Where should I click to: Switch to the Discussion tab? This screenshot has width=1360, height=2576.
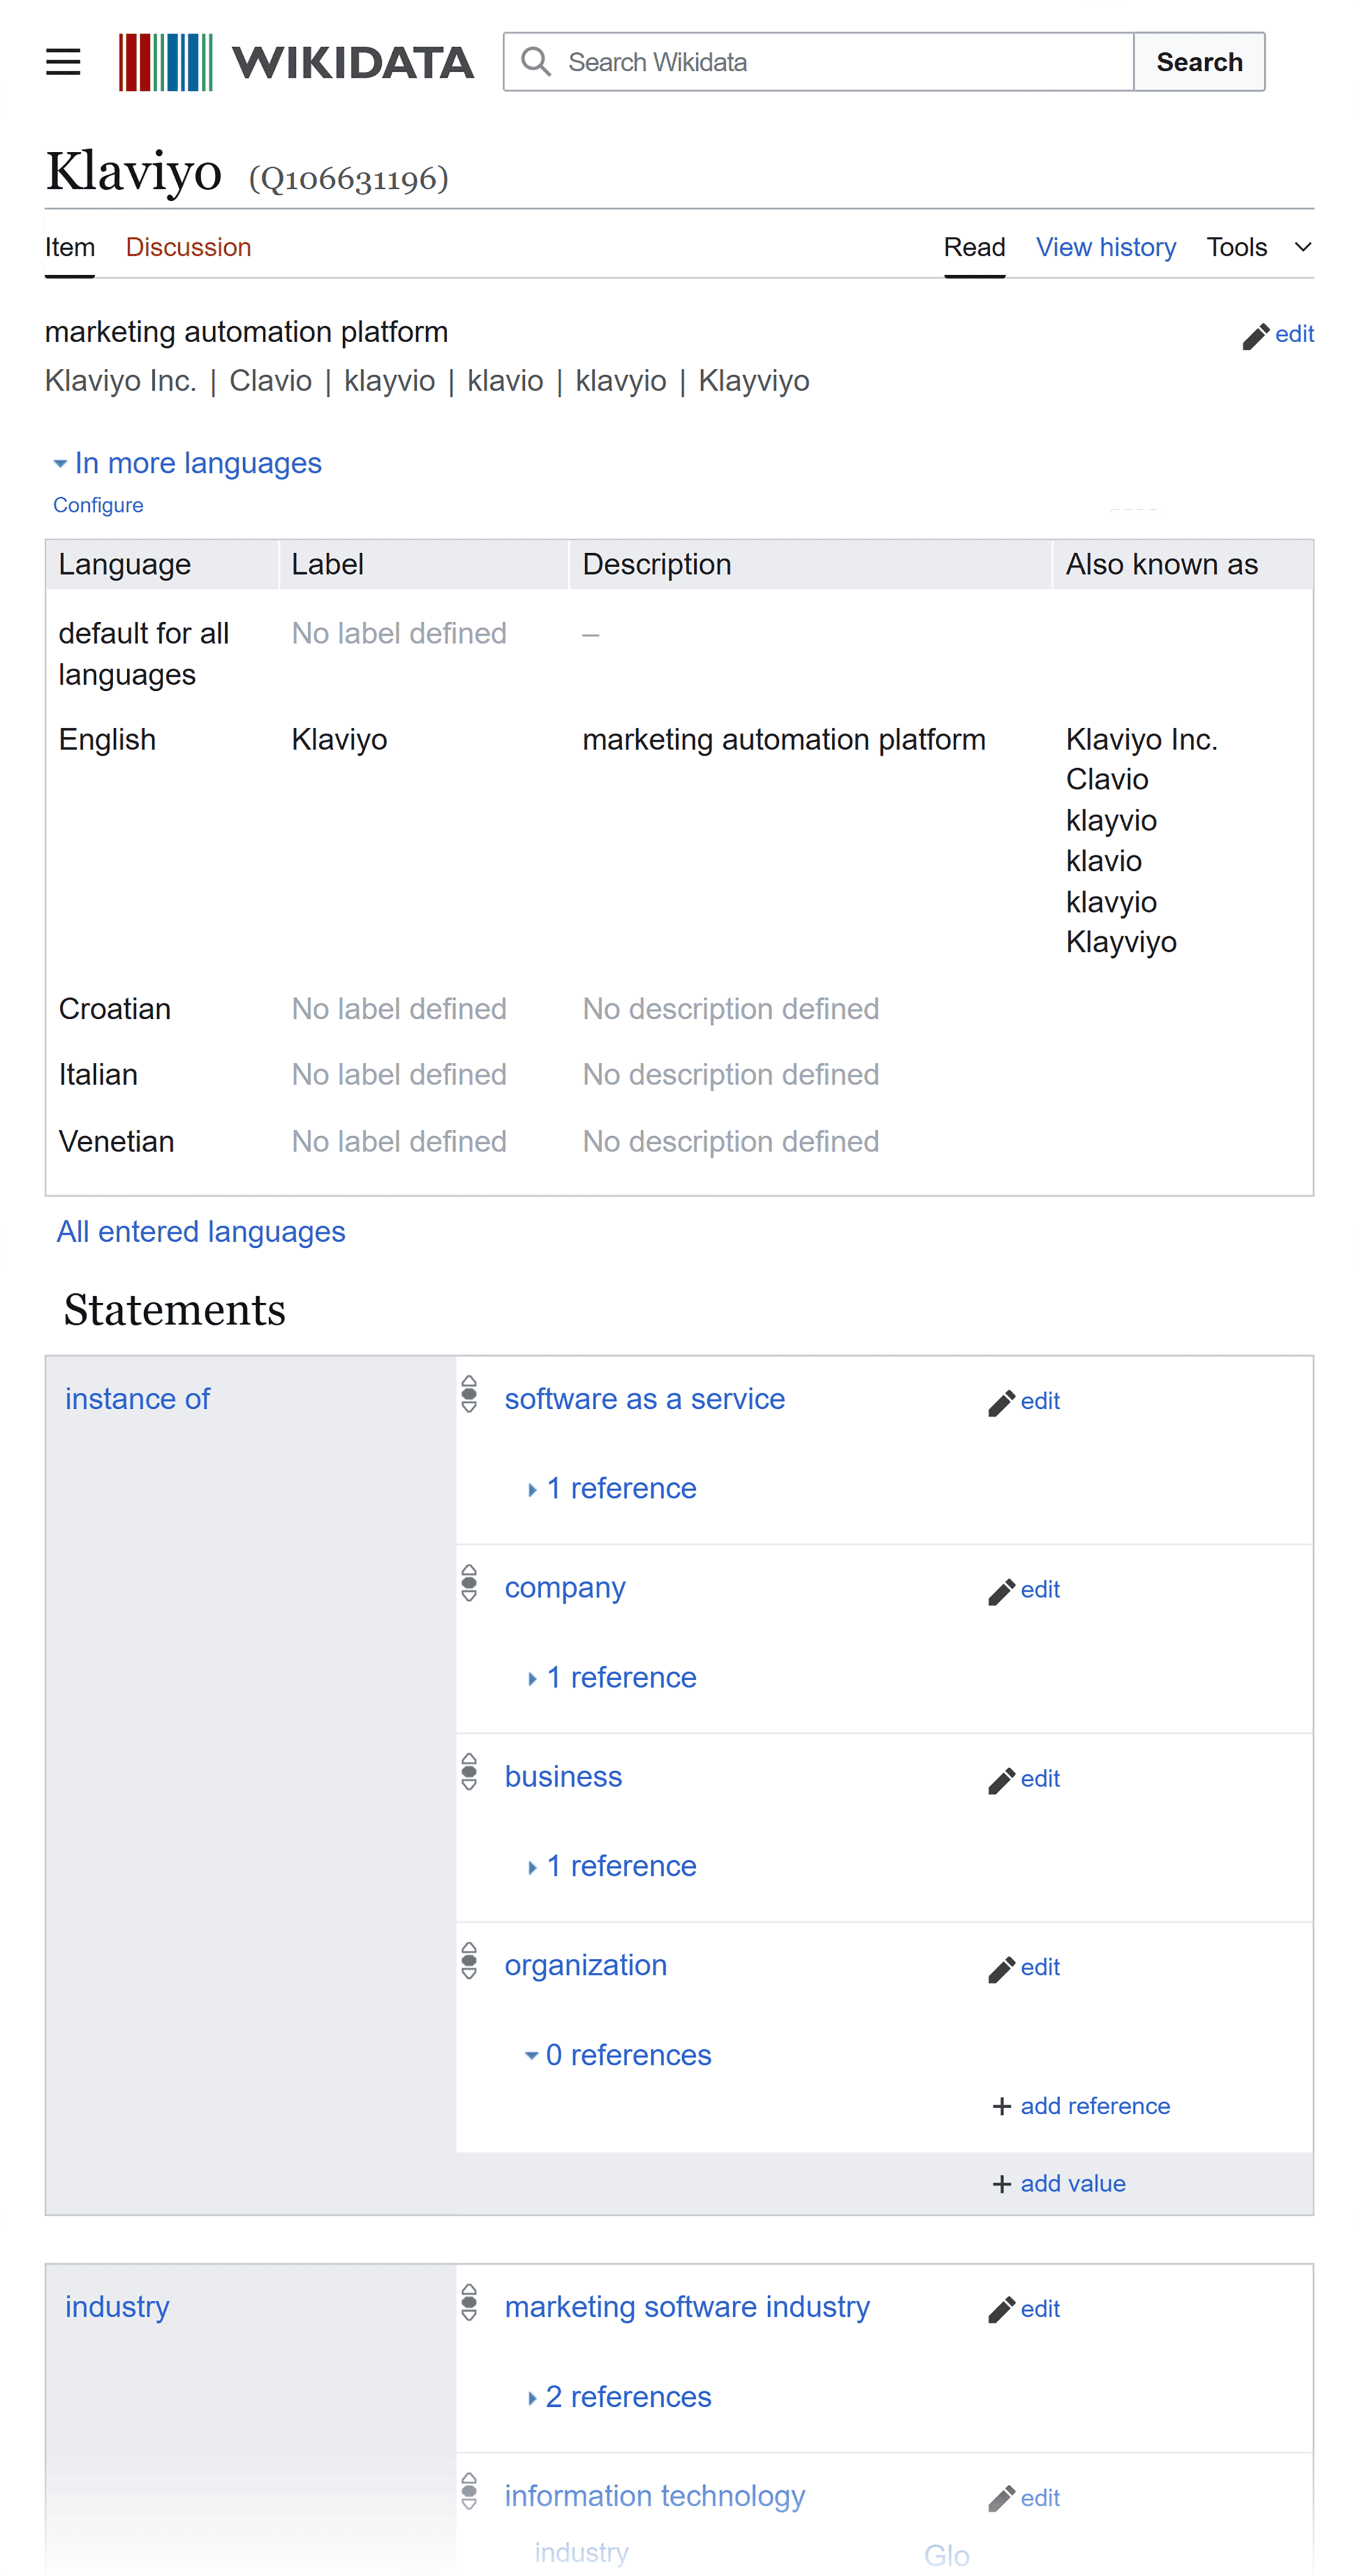pos(187,247)
